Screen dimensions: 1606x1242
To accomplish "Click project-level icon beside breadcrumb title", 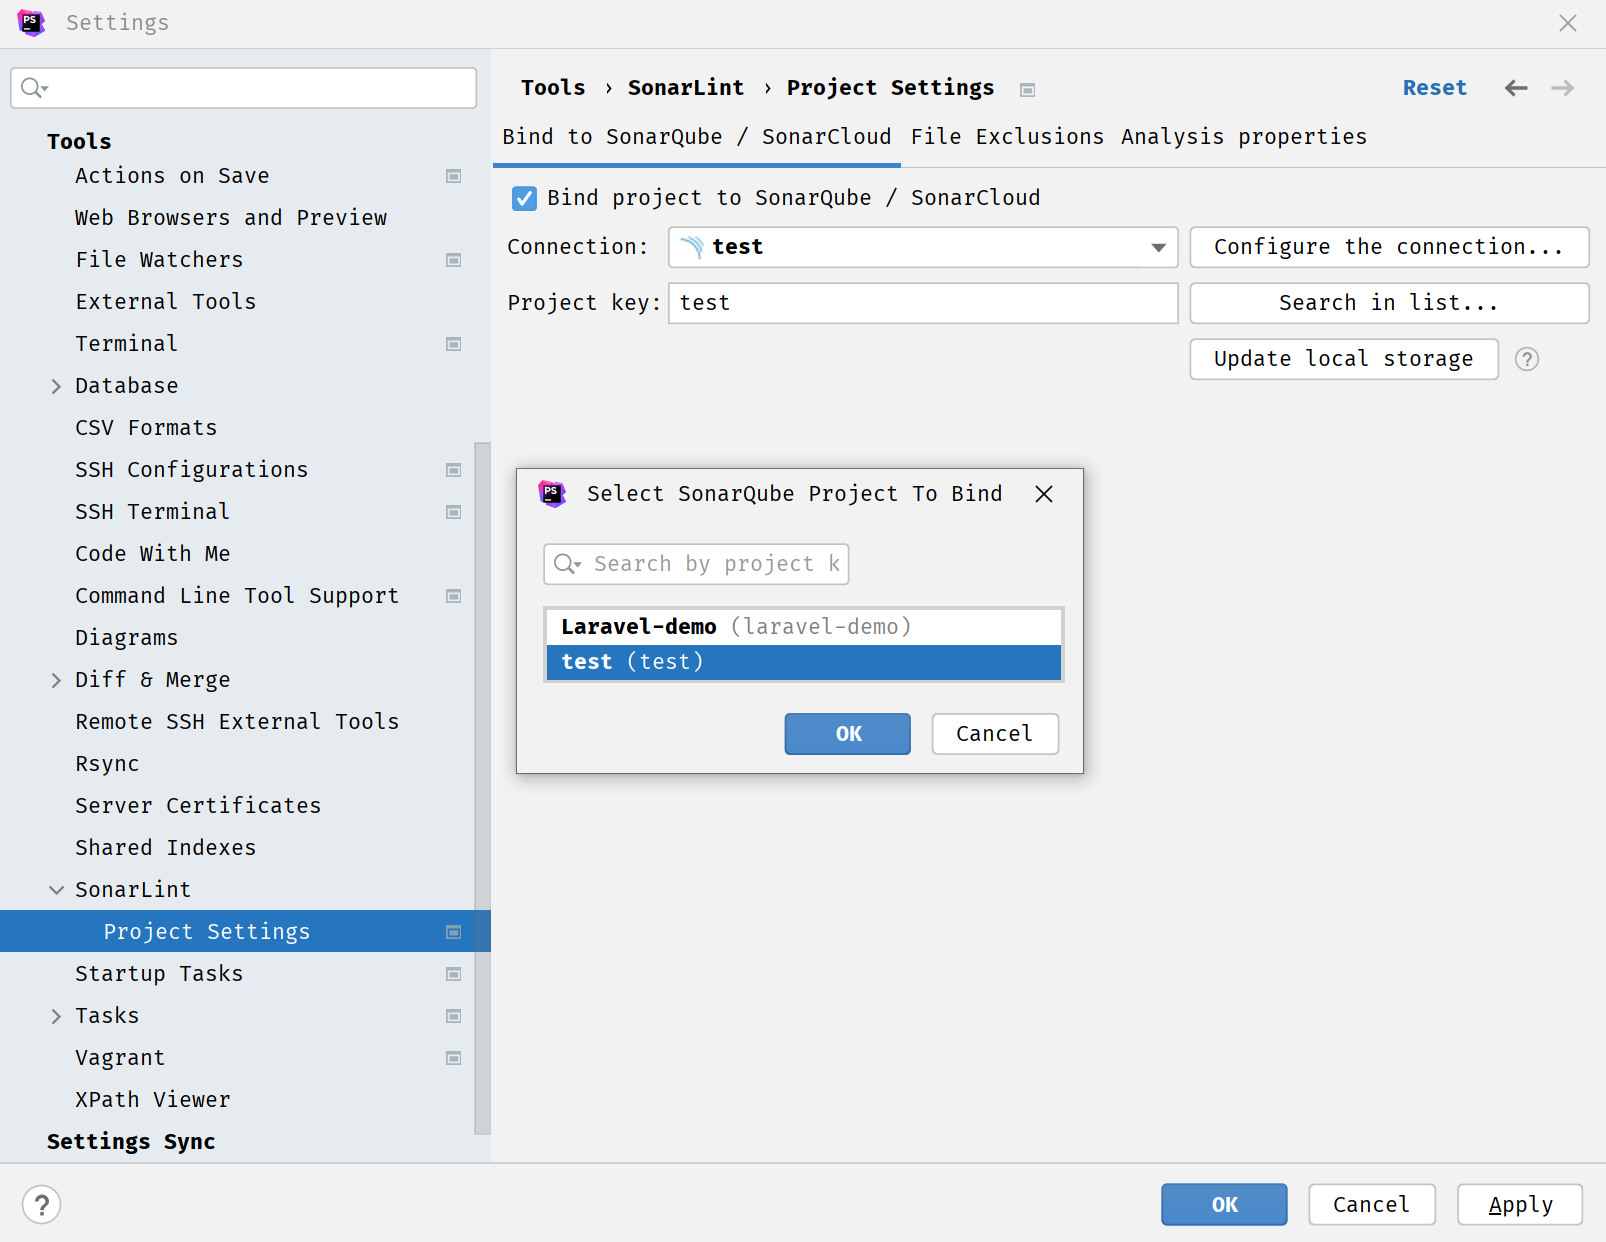I will [1027, 90].
